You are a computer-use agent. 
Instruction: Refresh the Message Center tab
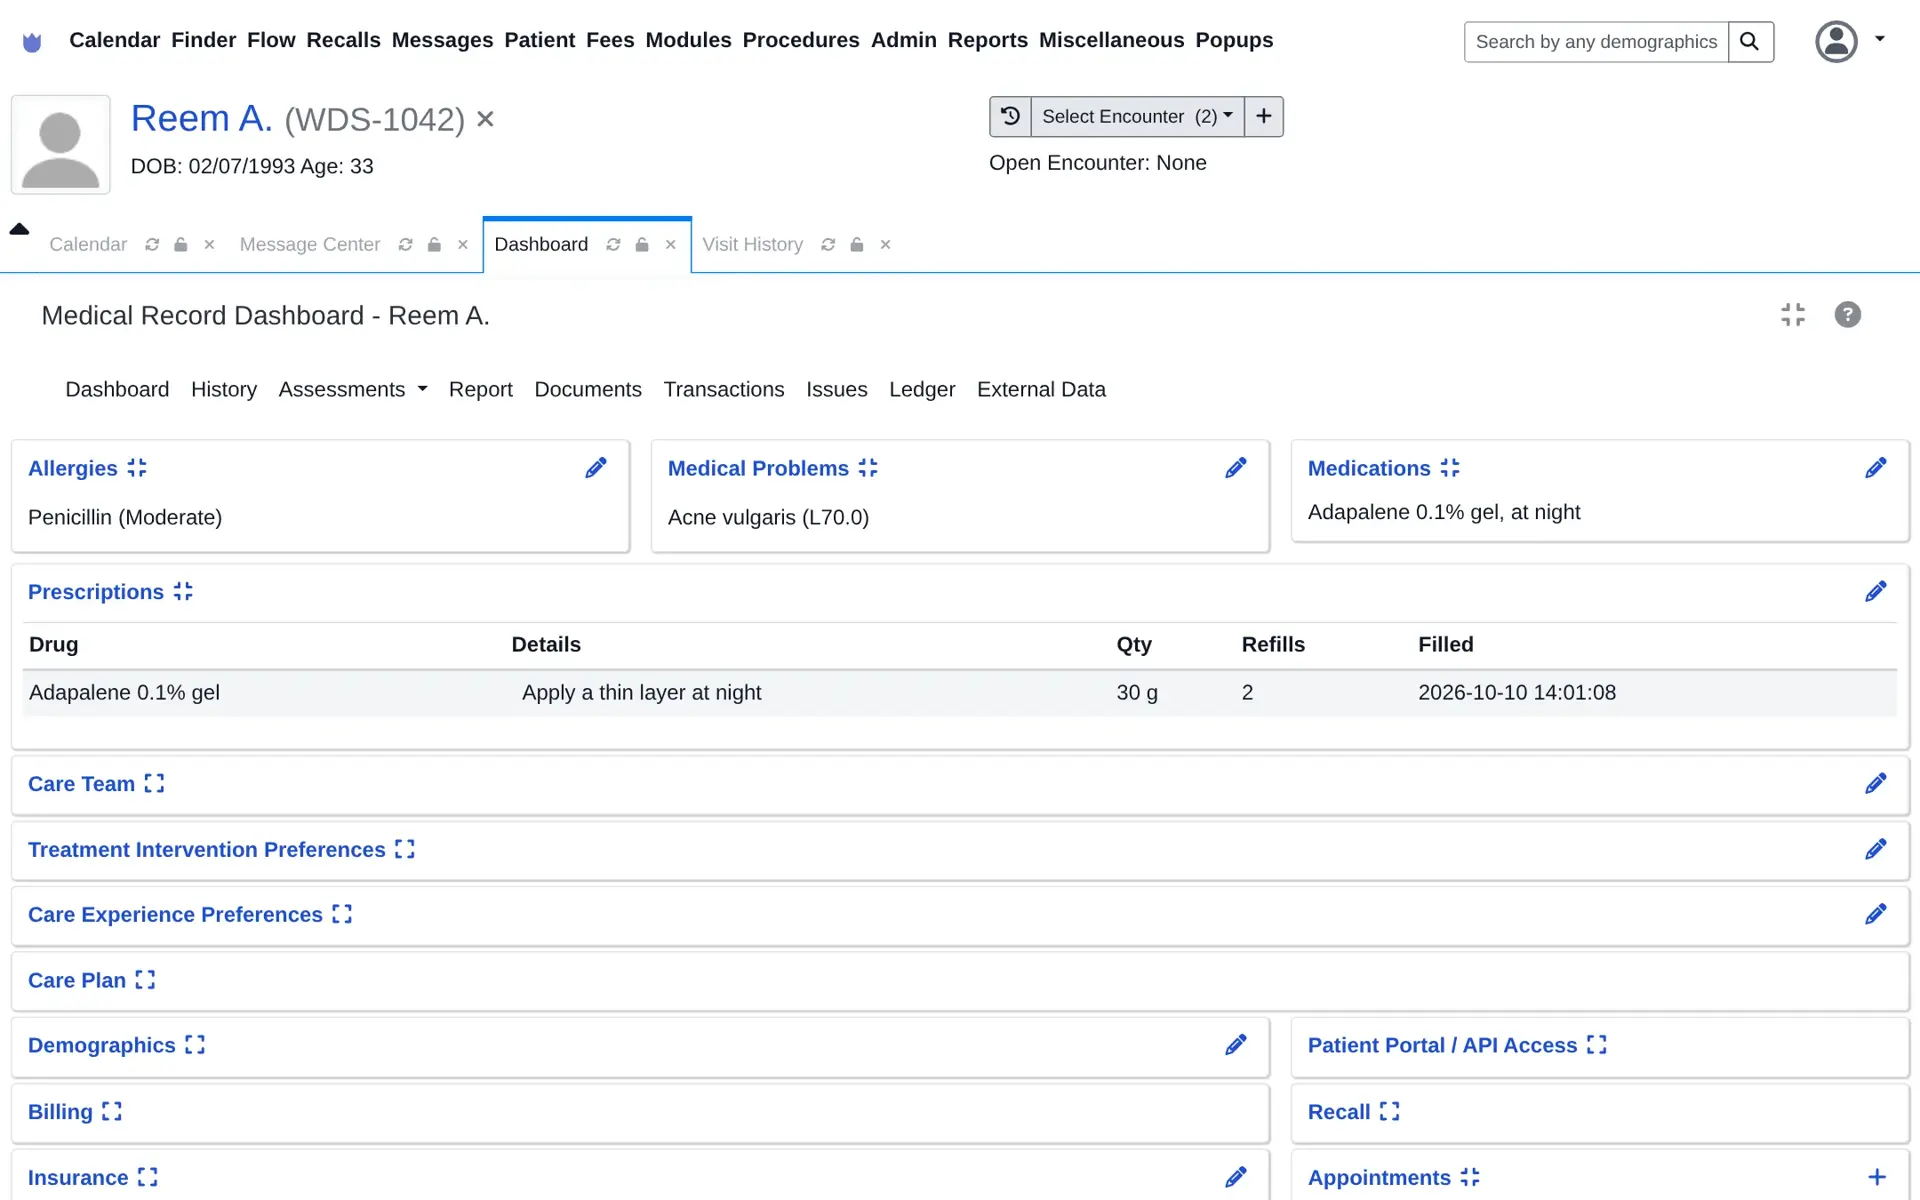pyautogui.click(x=405, y=244)
